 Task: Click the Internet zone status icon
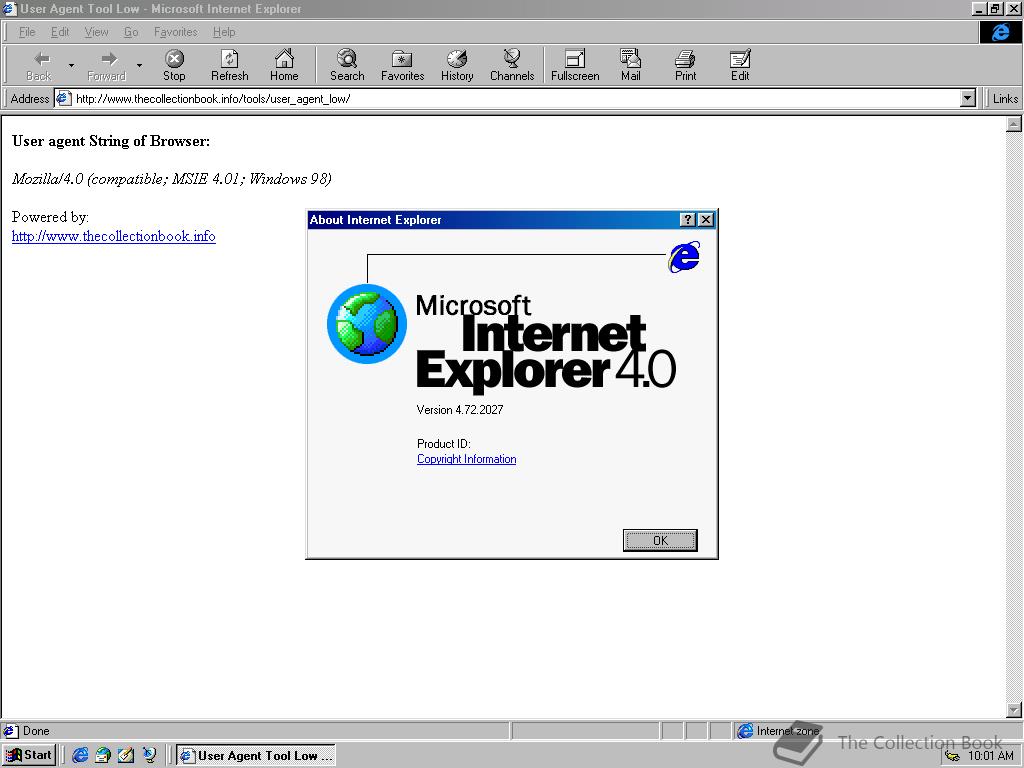745,731
